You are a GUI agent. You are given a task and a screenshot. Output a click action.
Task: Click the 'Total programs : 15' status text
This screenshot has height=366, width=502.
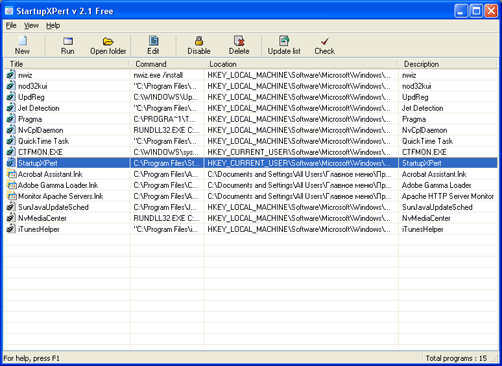tap(456, 358)
